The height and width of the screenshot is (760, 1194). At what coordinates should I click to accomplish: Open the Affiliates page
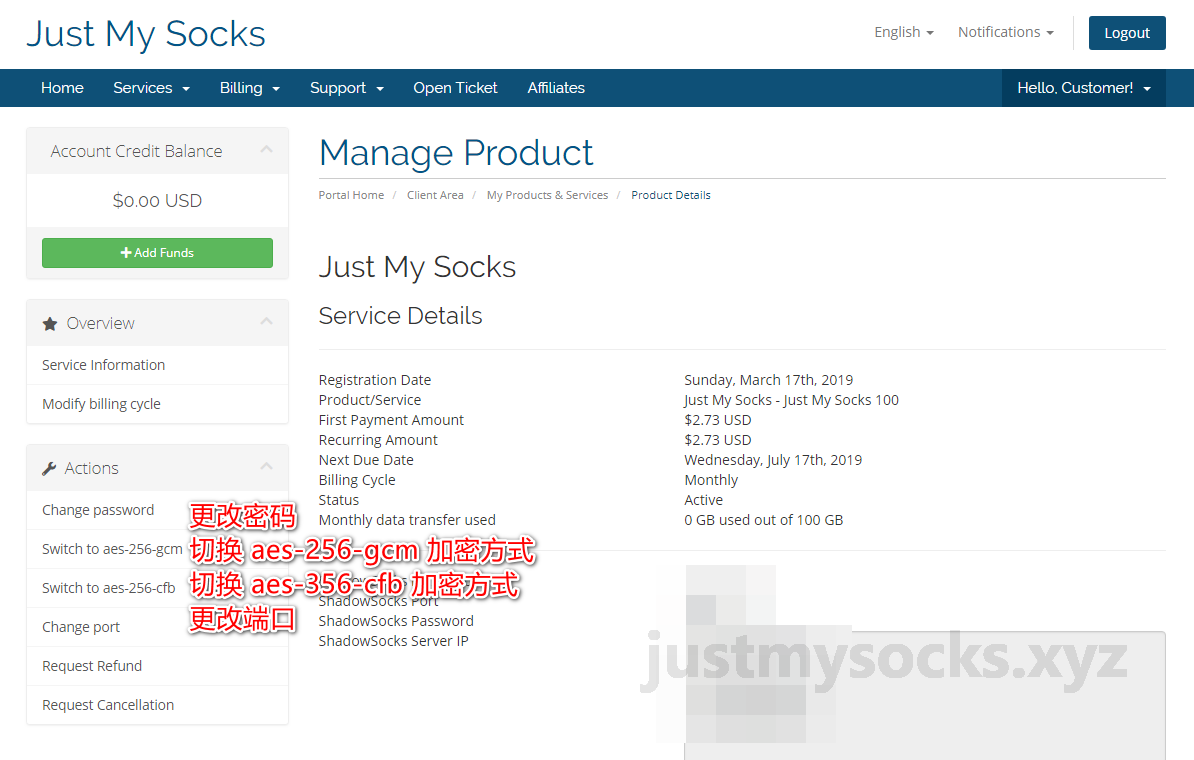coord(556,88)
